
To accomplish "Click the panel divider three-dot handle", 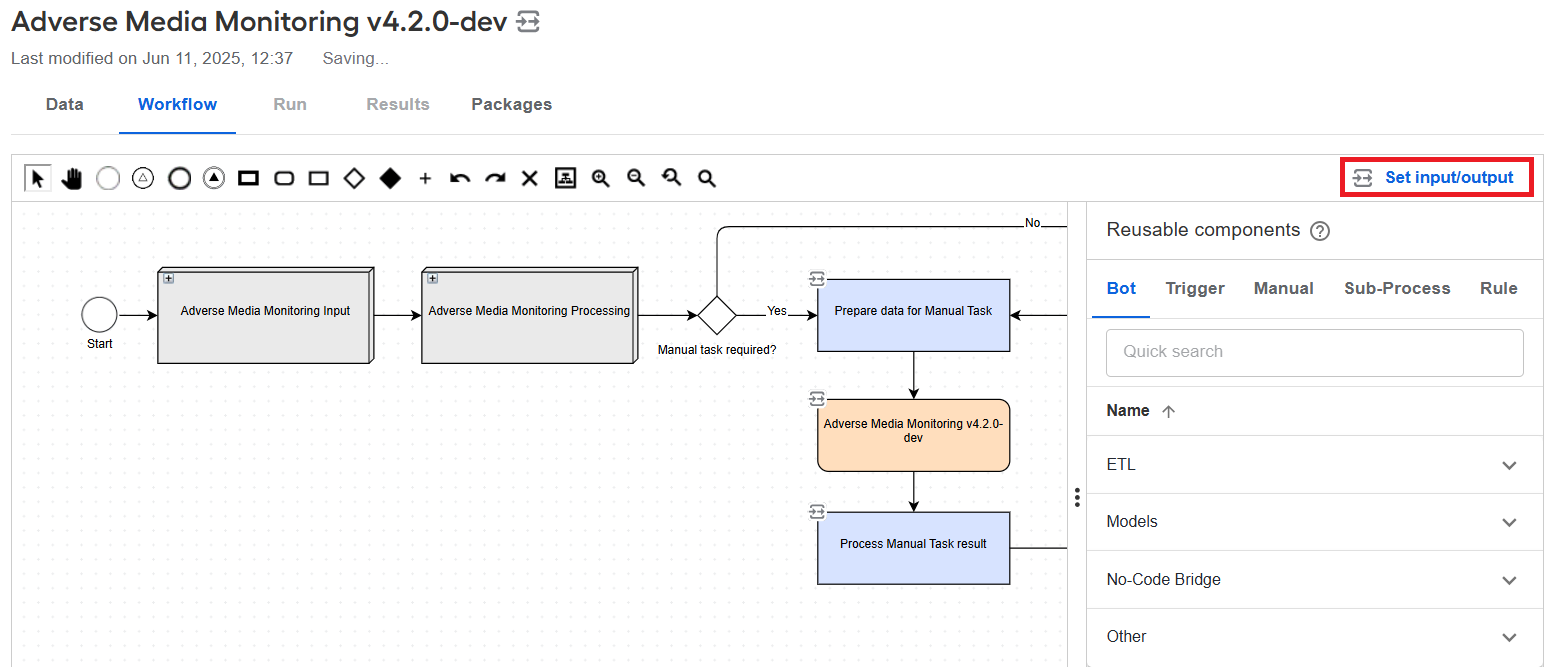I will (1076, 497).
